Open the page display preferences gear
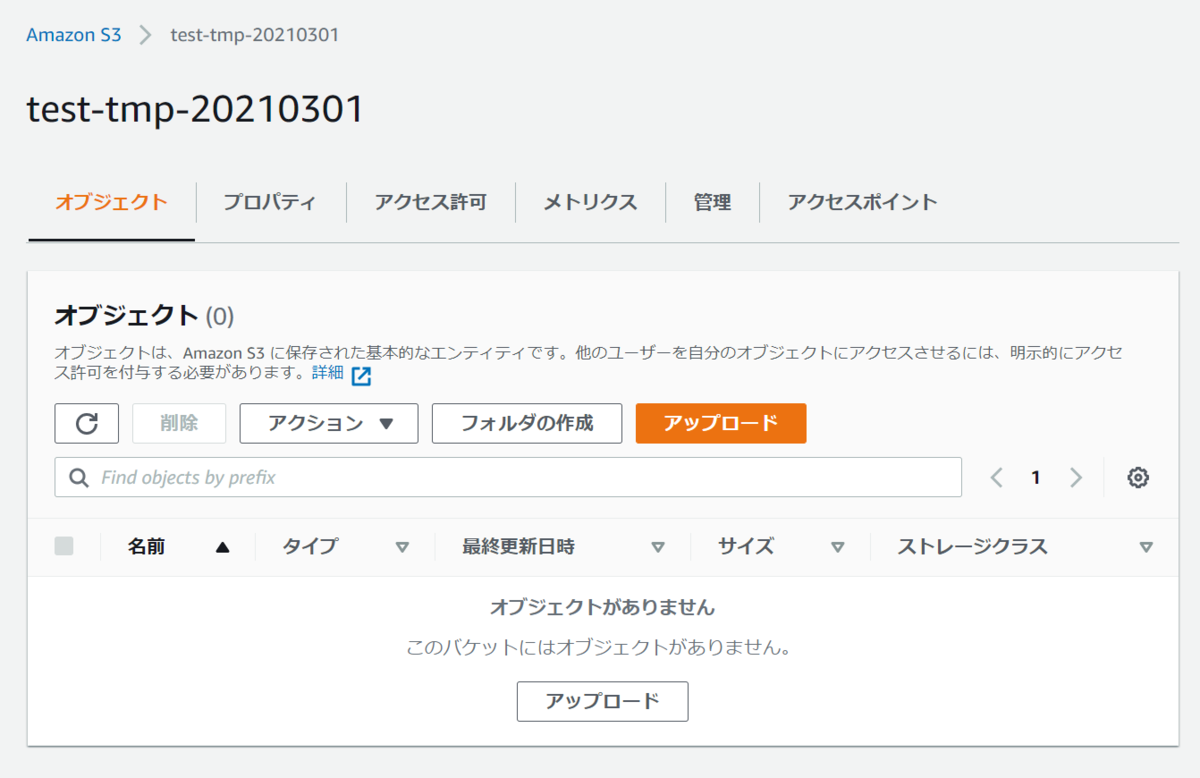The width and height of the screenshot is (1200, 778). (x=1137, y=477)
